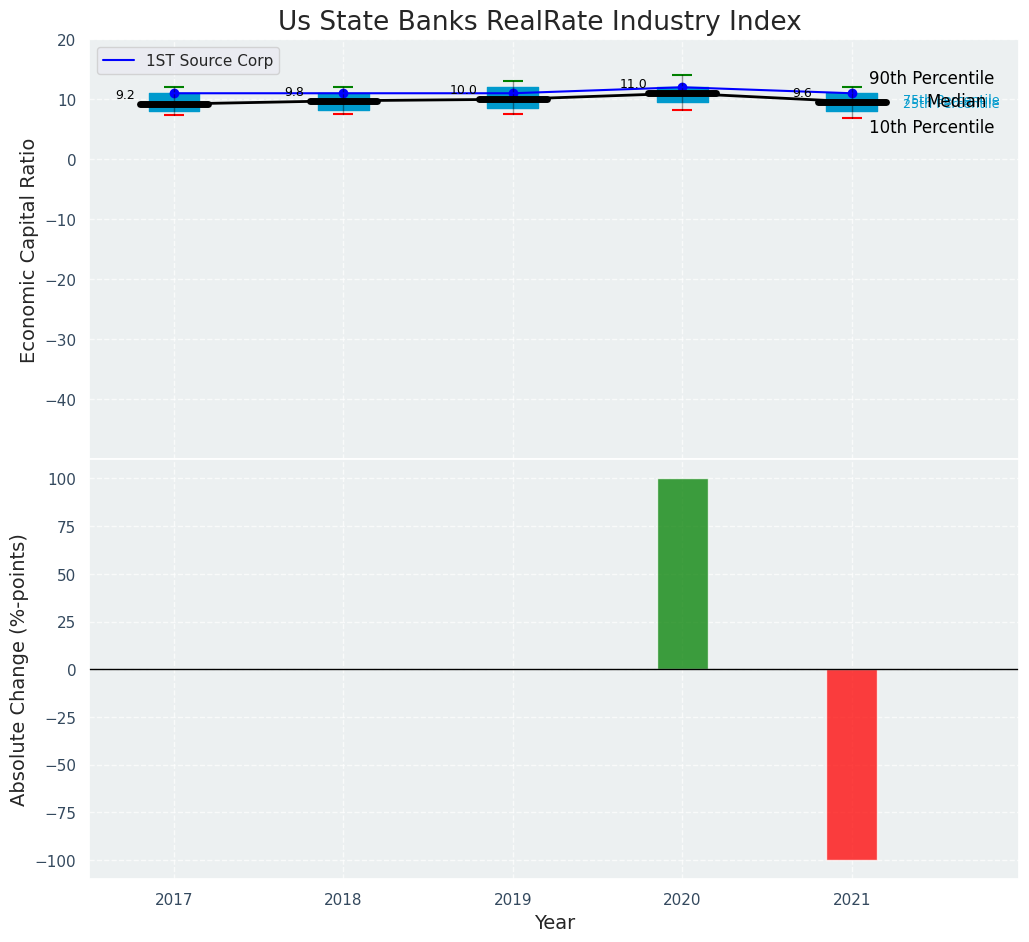Click the blue line sample in legend
This screenshot has width=1029, height=942.
pos(120,61)
